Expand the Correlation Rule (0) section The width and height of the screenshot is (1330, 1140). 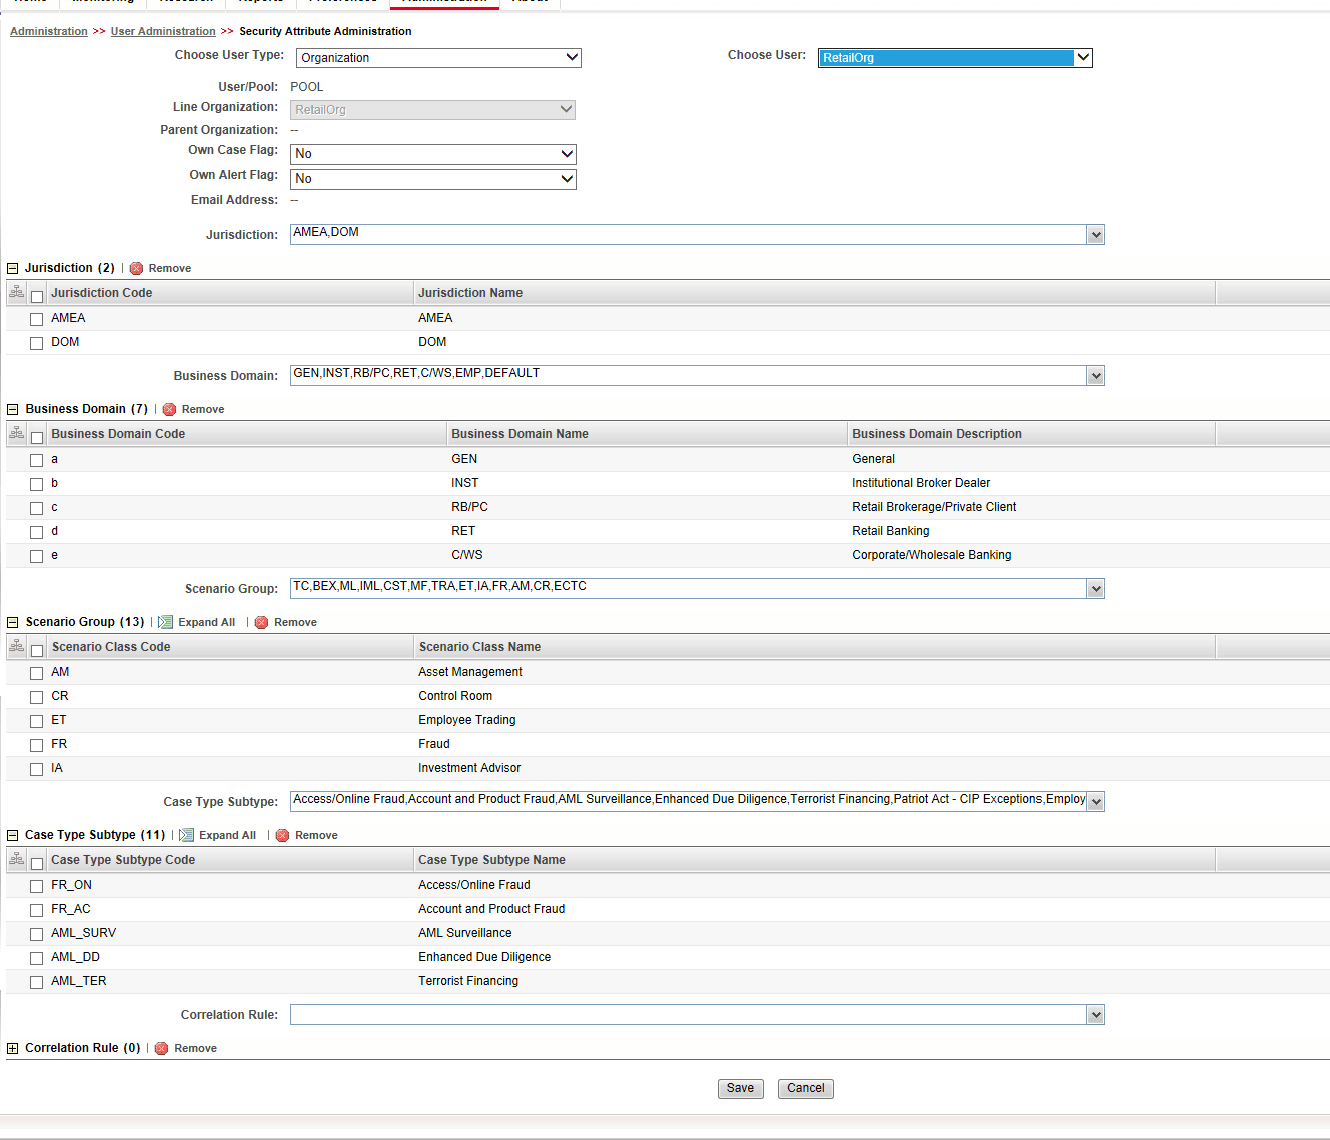click(x=13, y=1048)
